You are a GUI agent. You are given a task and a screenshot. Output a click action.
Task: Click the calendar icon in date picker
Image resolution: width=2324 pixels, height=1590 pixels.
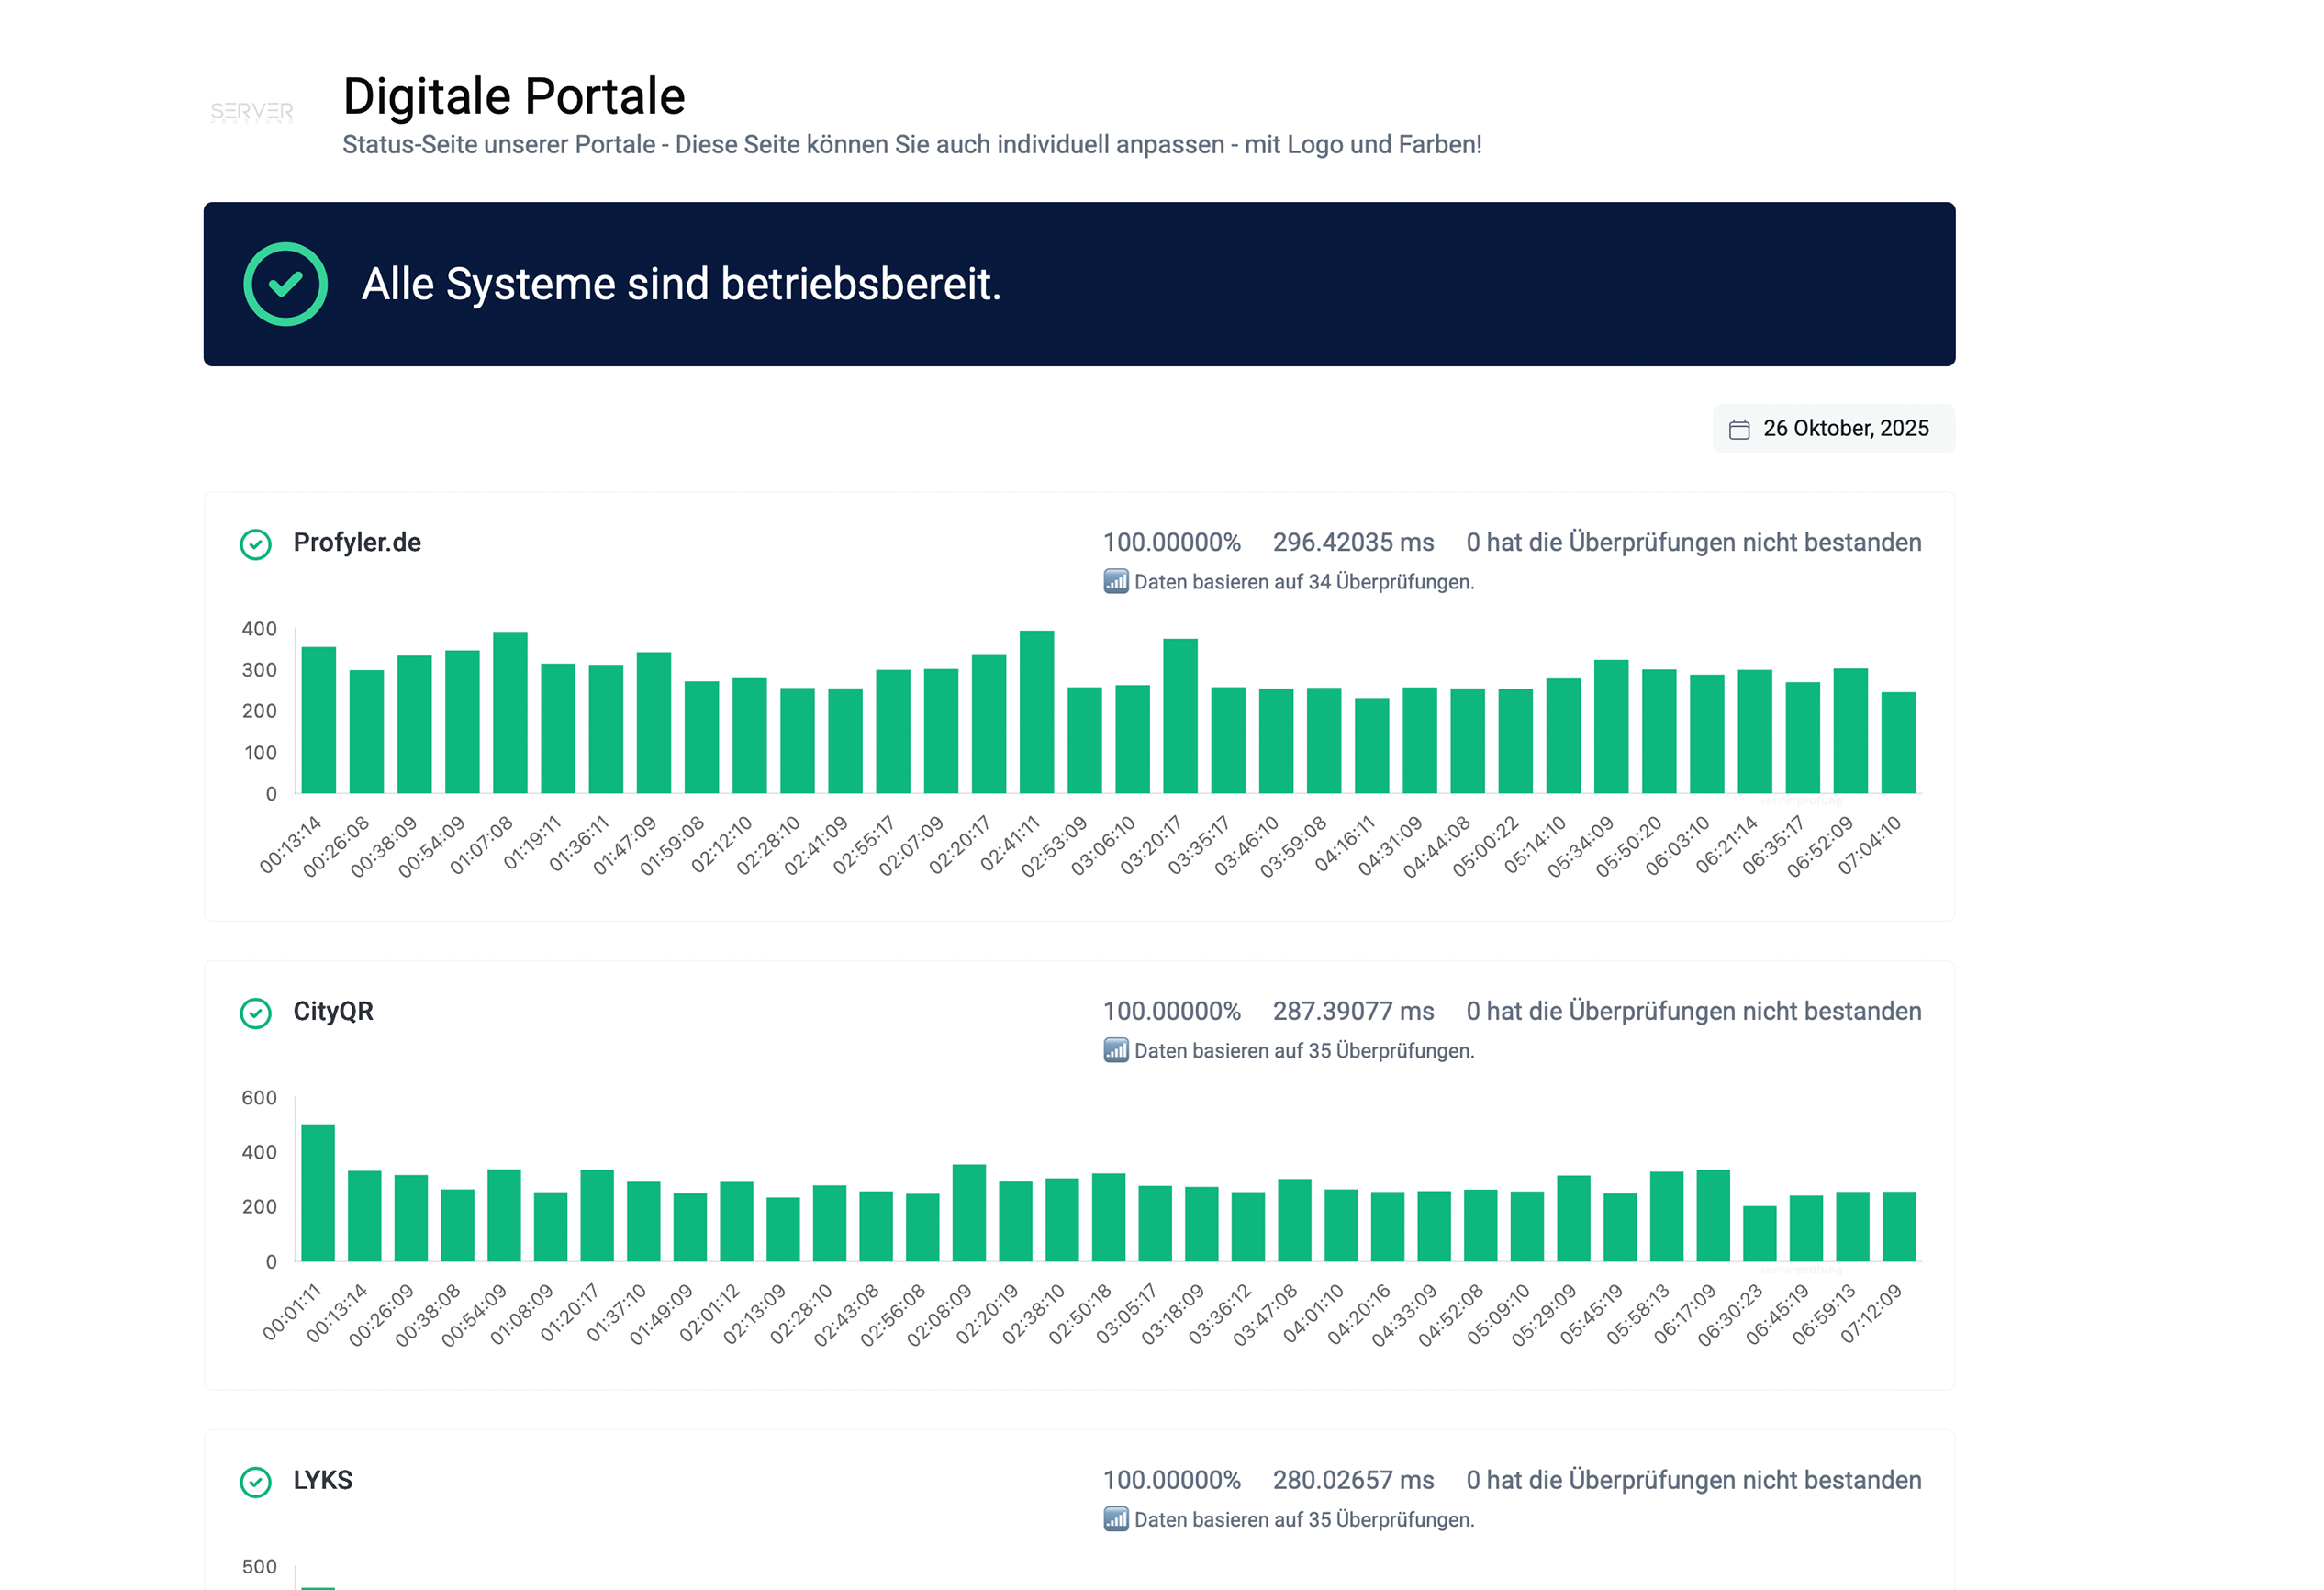pyautogui.click(x=1739, y=429)
